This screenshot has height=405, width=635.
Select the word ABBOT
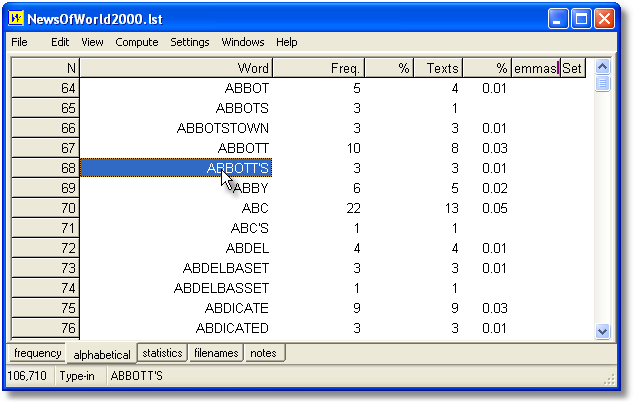tap(247, 88)
